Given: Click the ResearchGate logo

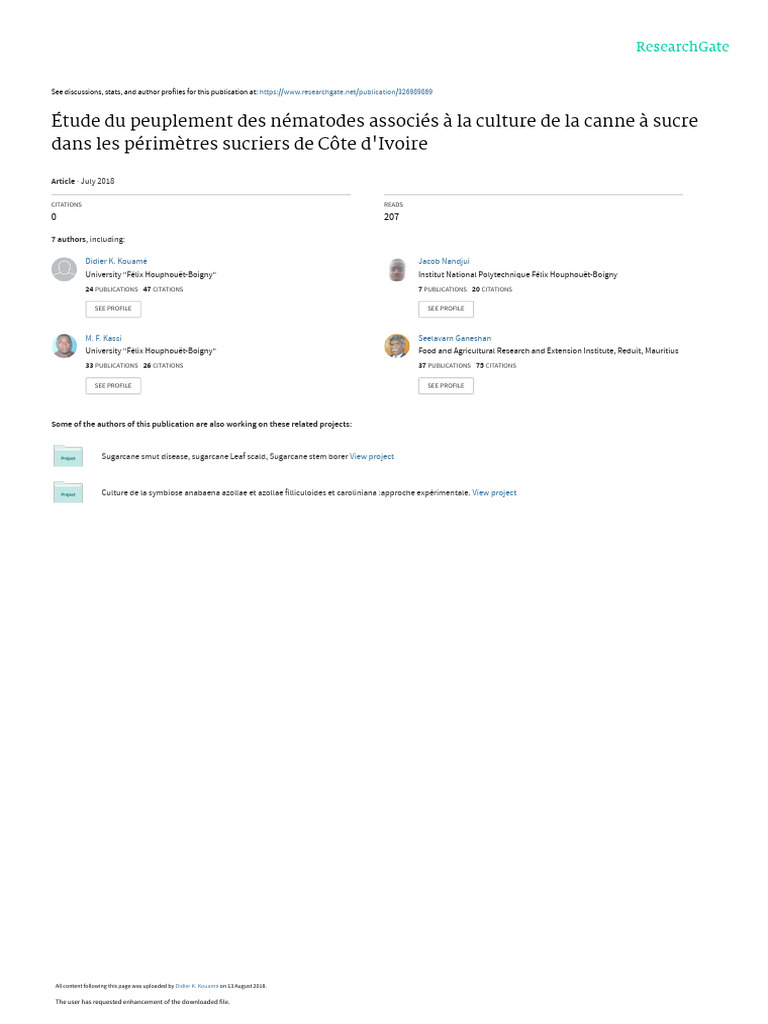Looking at the screenshot, I should (682, 46).
